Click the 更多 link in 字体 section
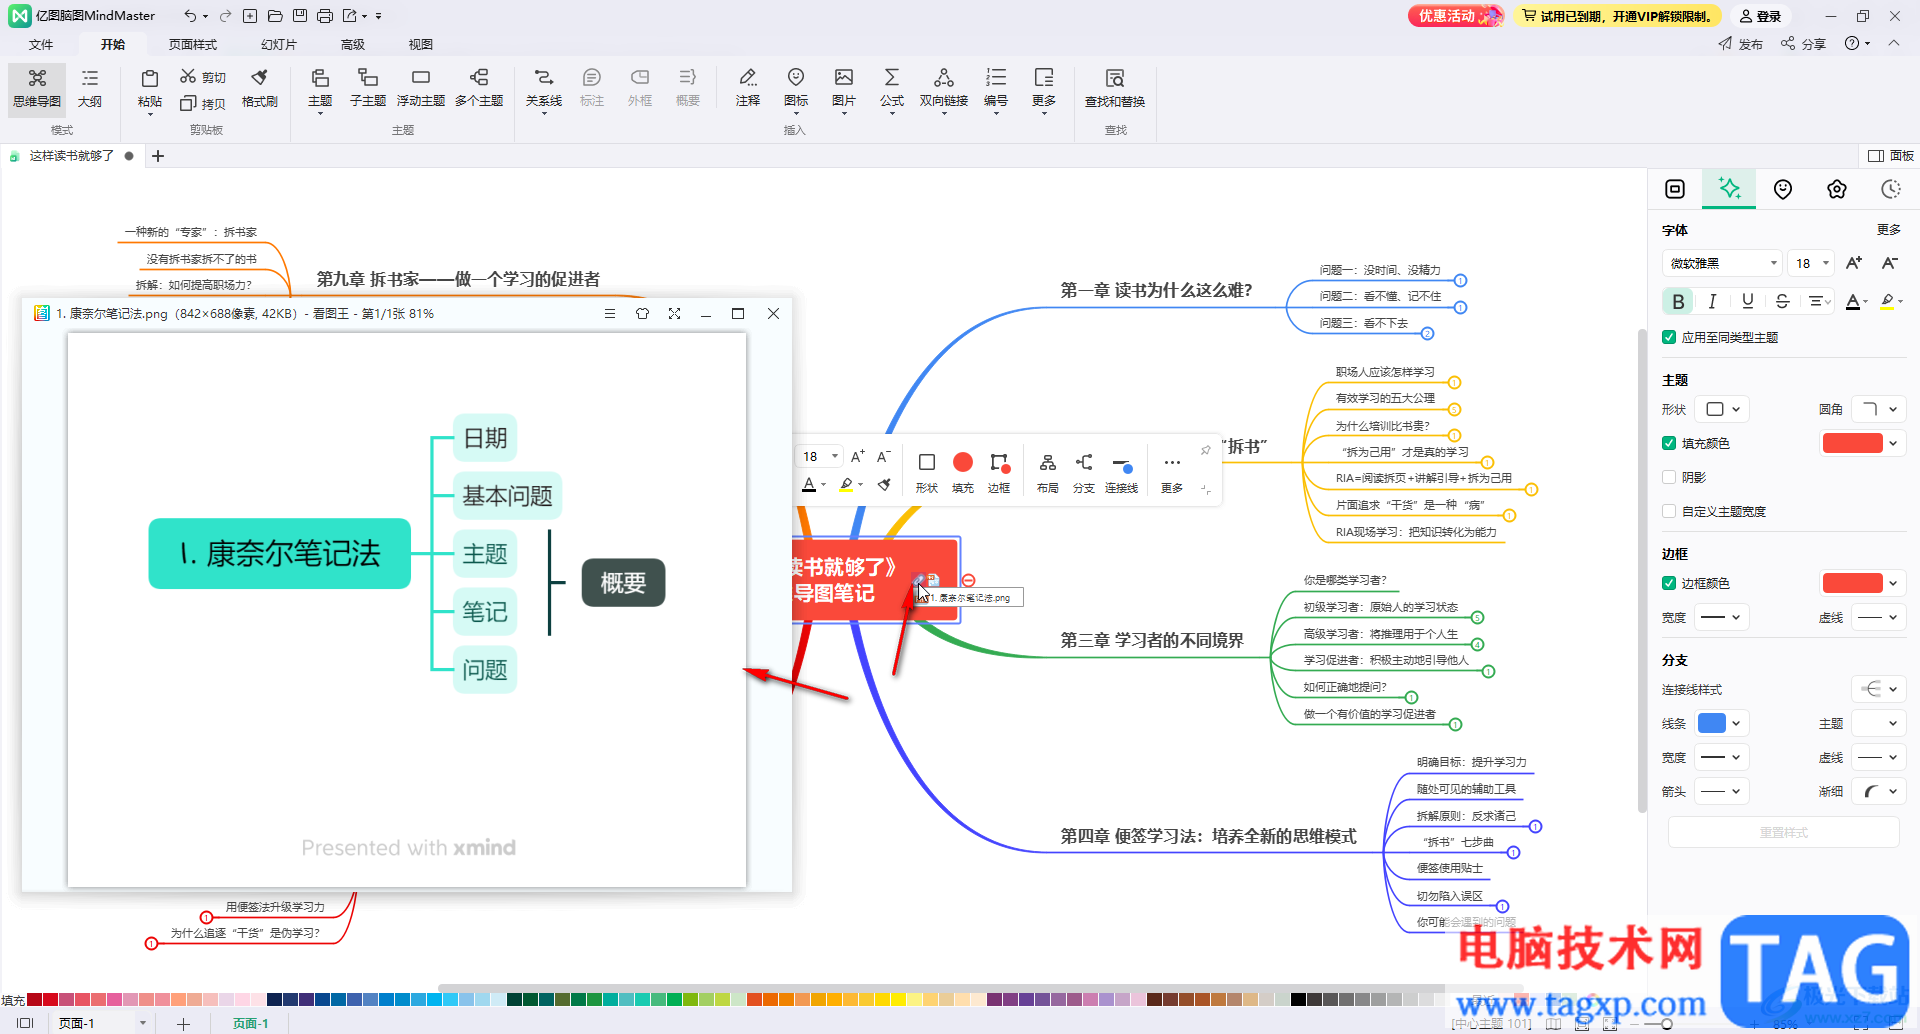 click(x=1888, y=230)
